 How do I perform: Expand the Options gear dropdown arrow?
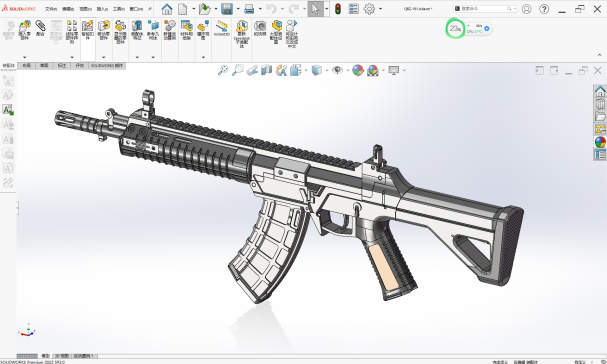click(381, 9)
